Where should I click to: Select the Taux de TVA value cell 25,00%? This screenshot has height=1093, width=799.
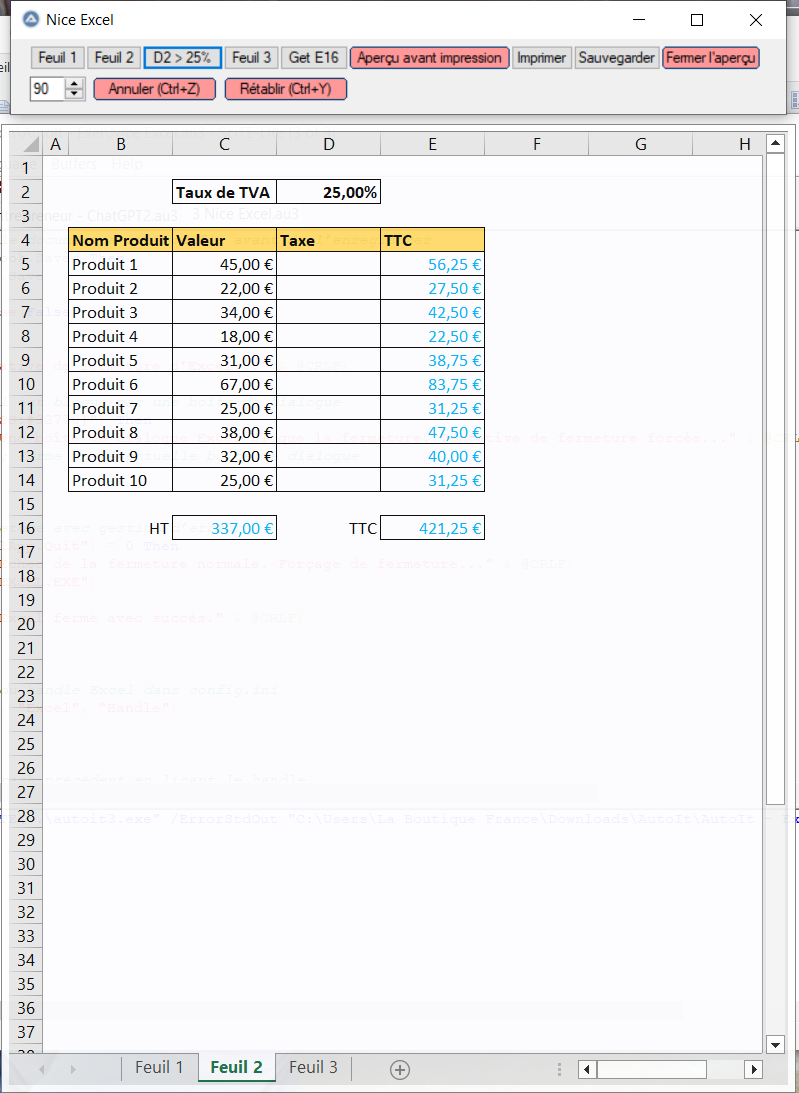click(329, 192)
